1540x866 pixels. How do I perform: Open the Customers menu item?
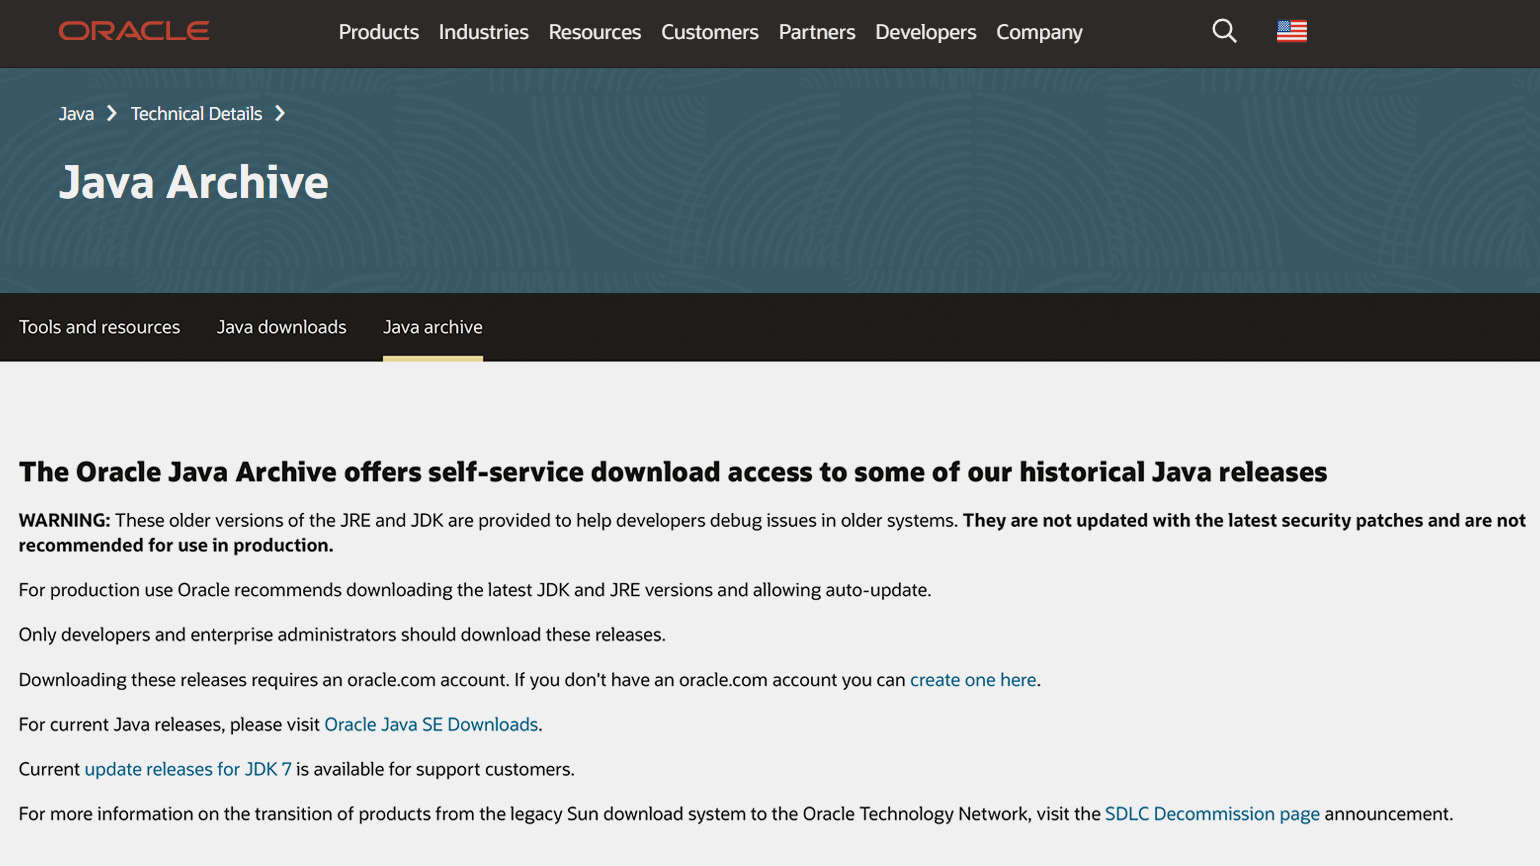tap(709, 32)
